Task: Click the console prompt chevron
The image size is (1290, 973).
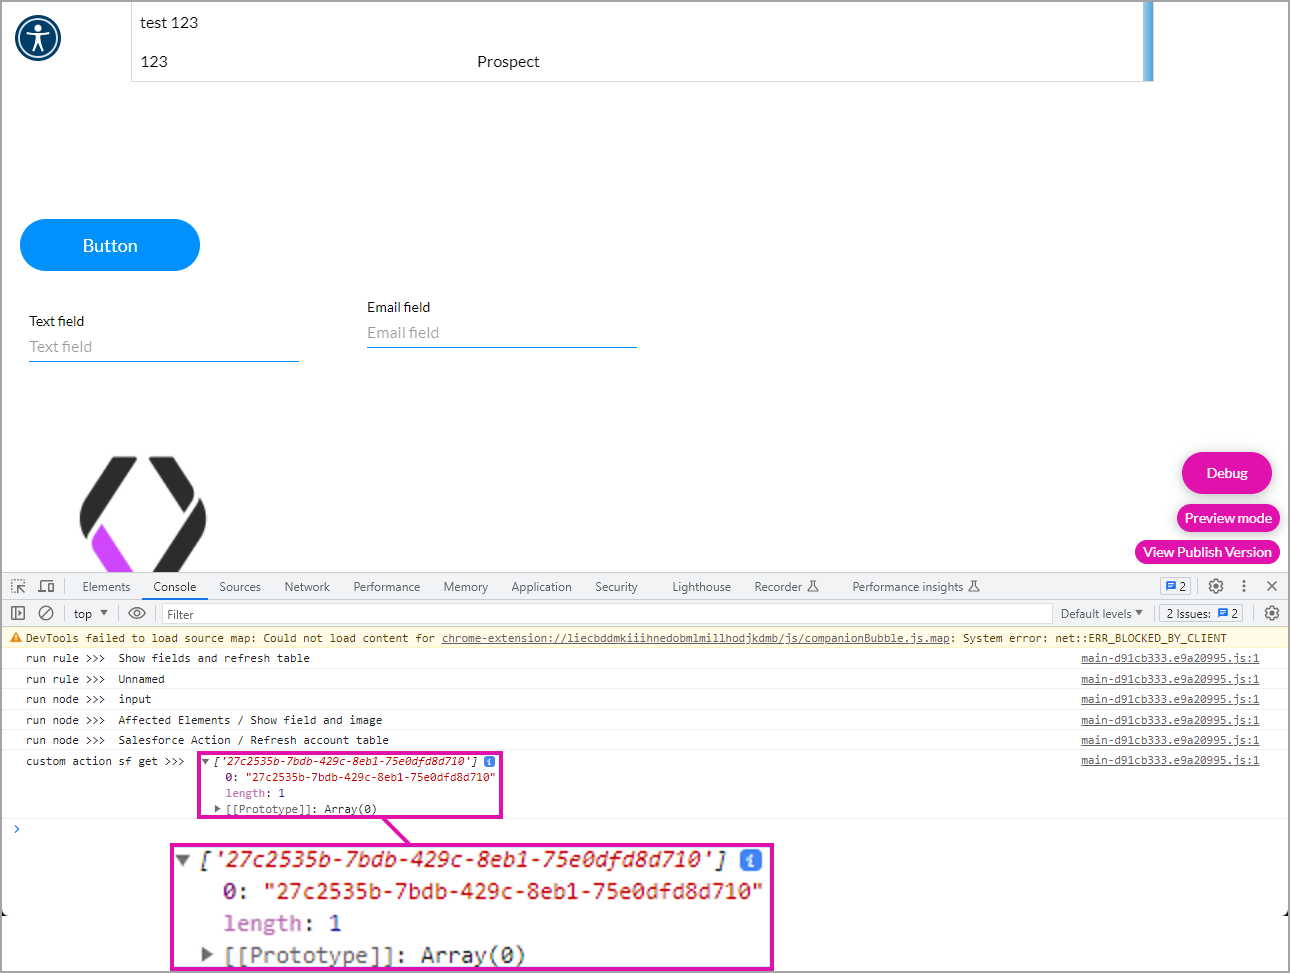Action: pos(16,828)
